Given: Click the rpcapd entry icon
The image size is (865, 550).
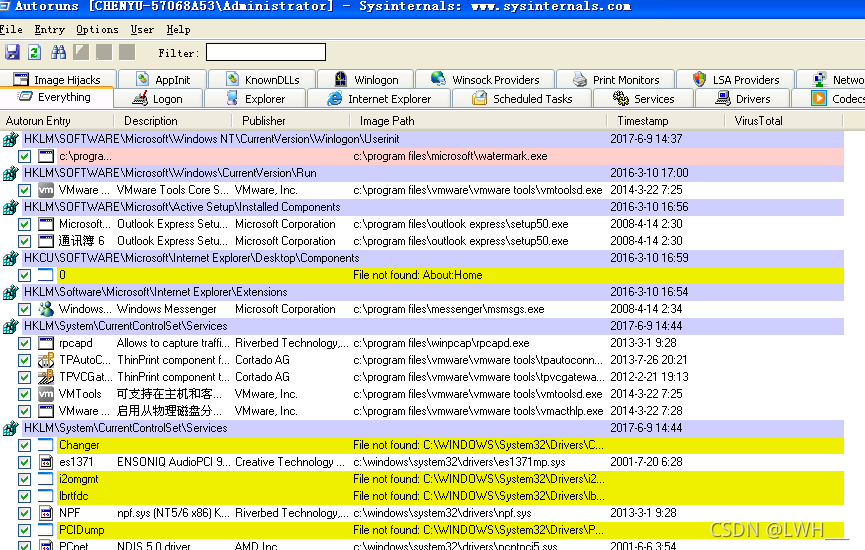Looking at the screenshot, I should (x=46, y=343).
